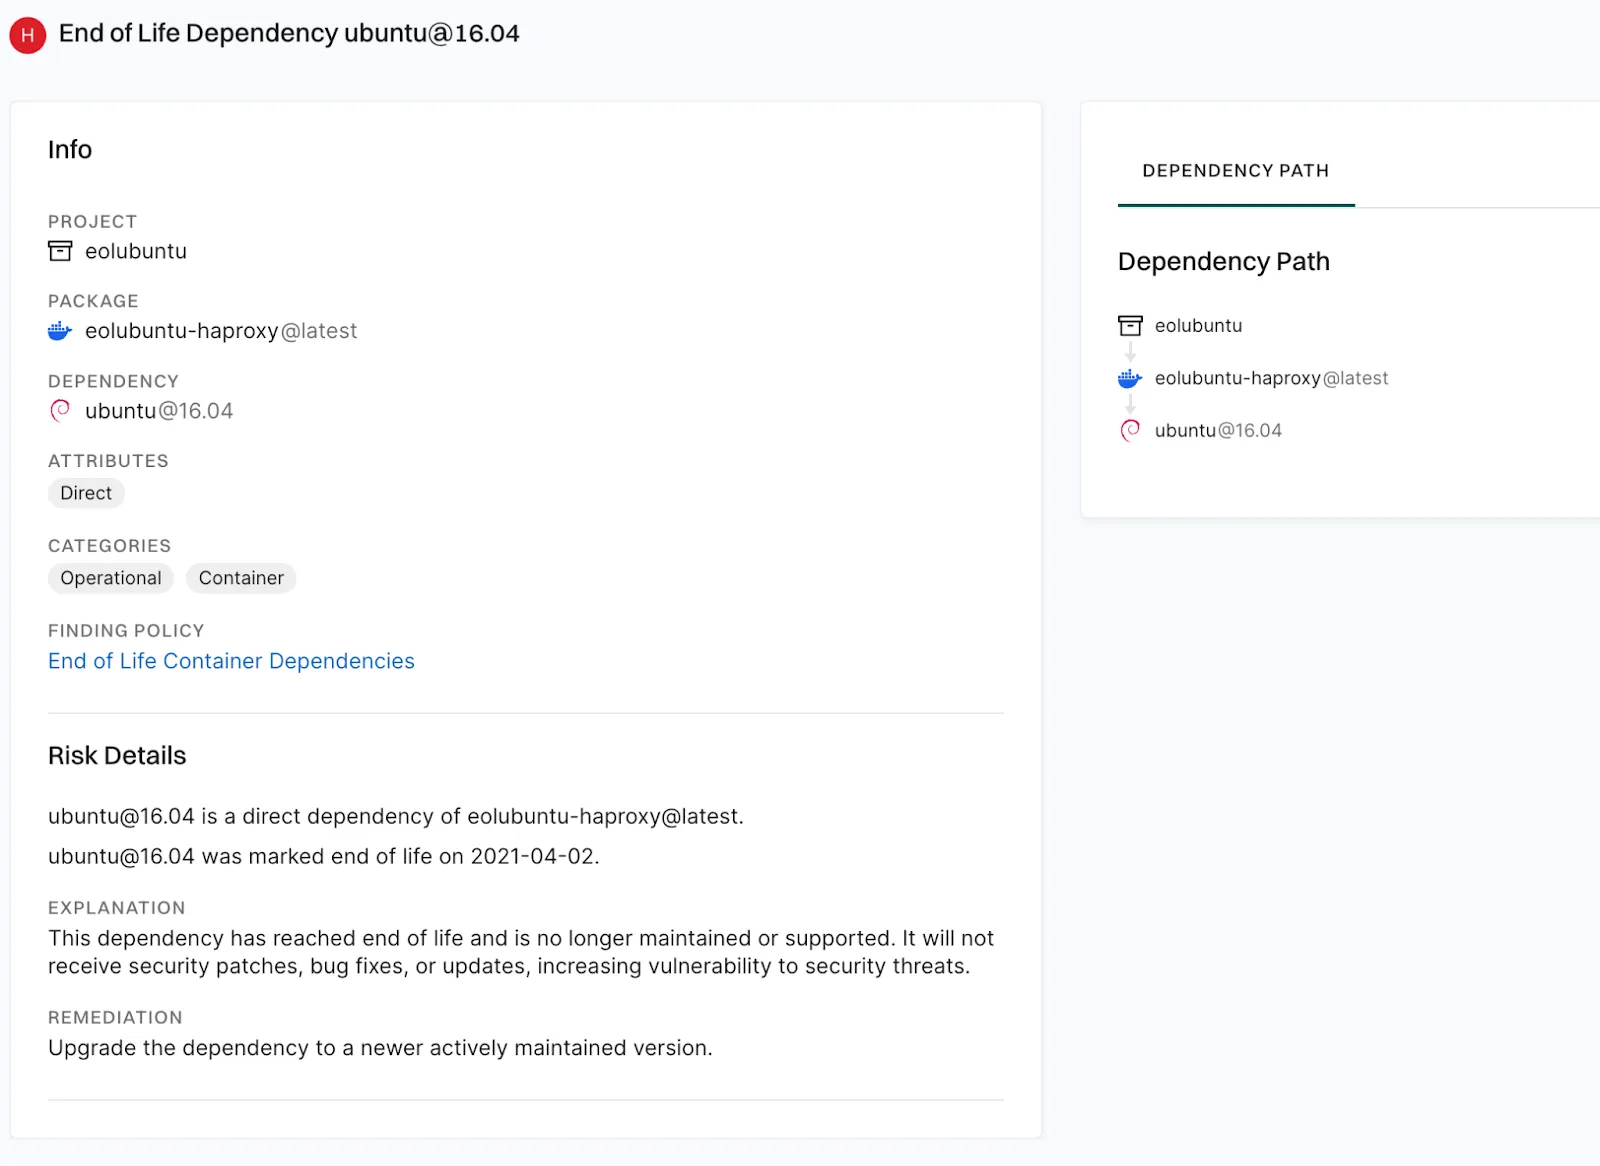The height and width of the screenshot is (1166, 1600).
Task: Switch to the DEPENDENCY PATH tab
Action: (1236, 171)
